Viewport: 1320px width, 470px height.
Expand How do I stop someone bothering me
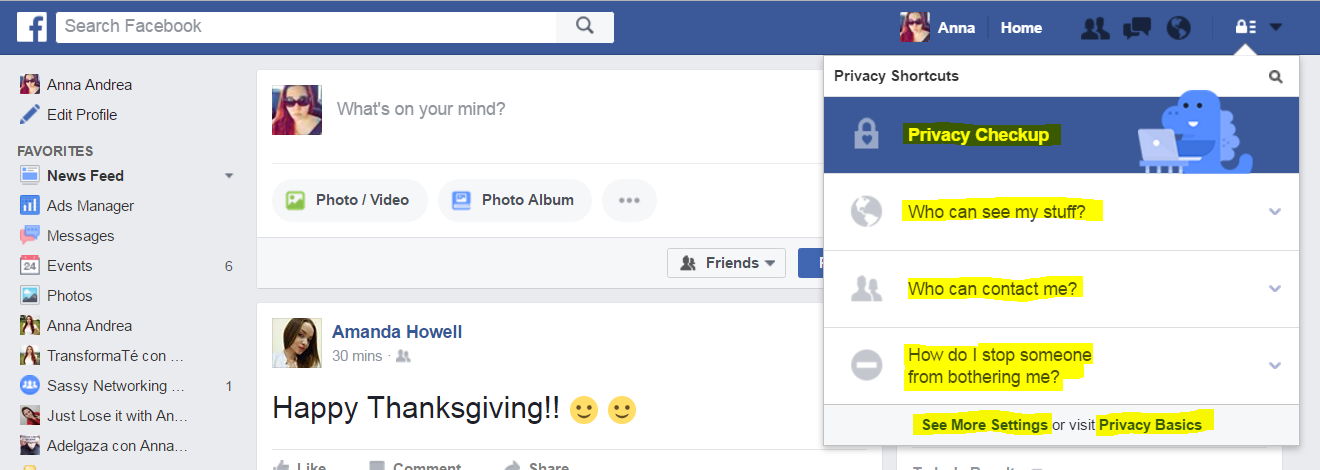coord(1061,366)
